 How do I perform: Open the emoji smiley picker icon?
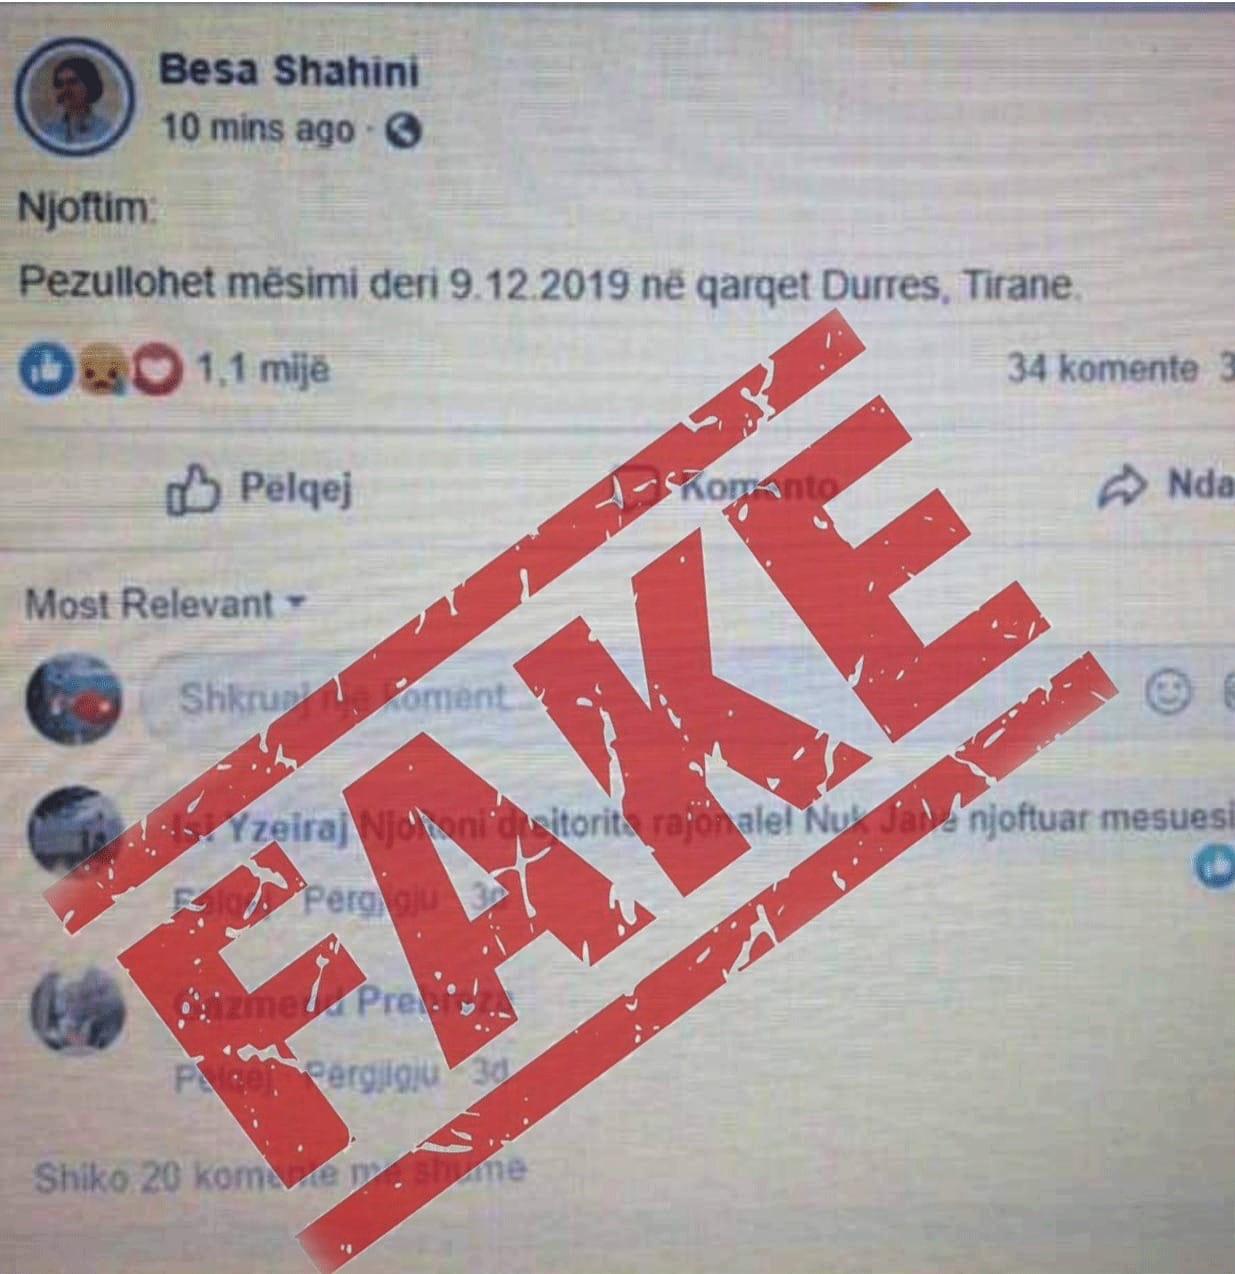1166,692
